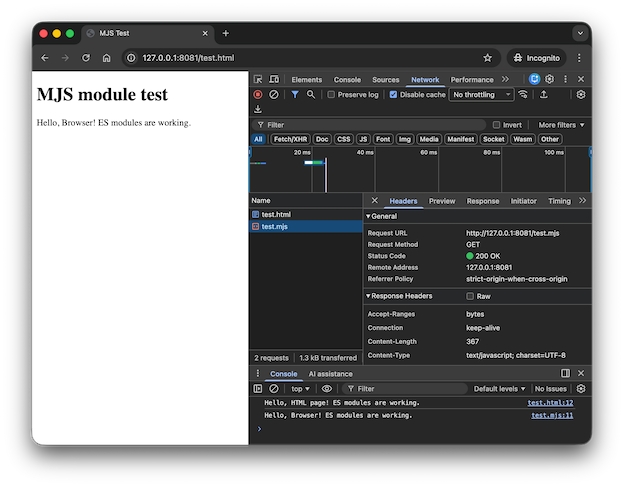Reload the page in browser toolbar

(x=86, y=58)
